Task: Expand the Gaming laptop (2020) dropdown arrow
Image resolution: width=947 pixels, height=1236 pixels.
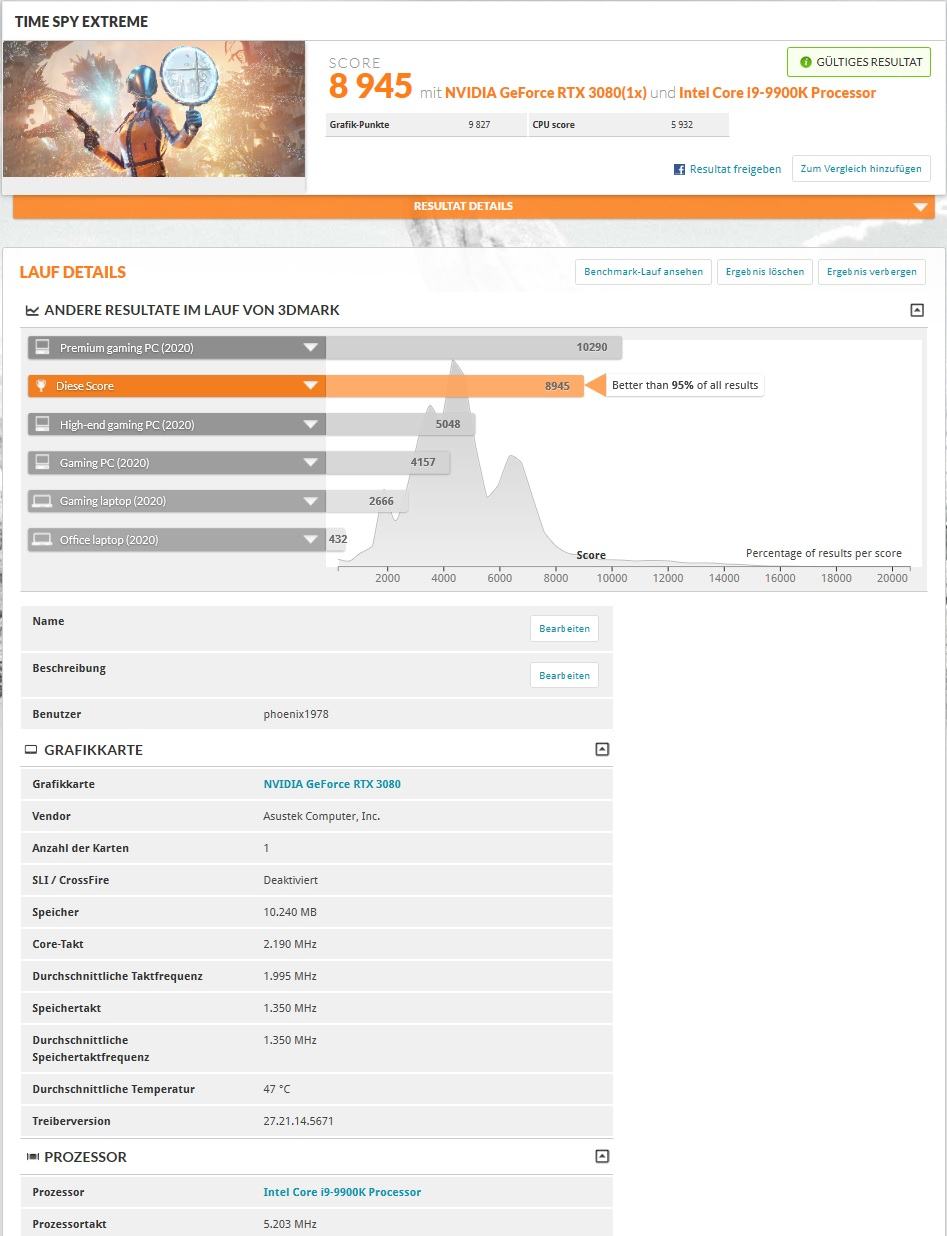Action: click(x=311, y=501)
